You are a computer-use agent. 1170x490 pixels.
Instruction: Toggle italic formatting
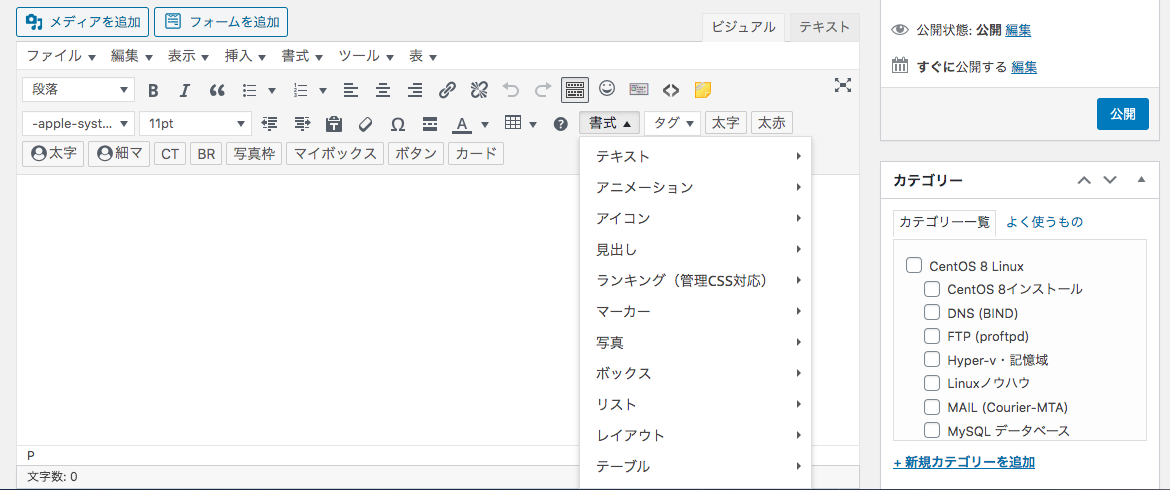point(185,90)
